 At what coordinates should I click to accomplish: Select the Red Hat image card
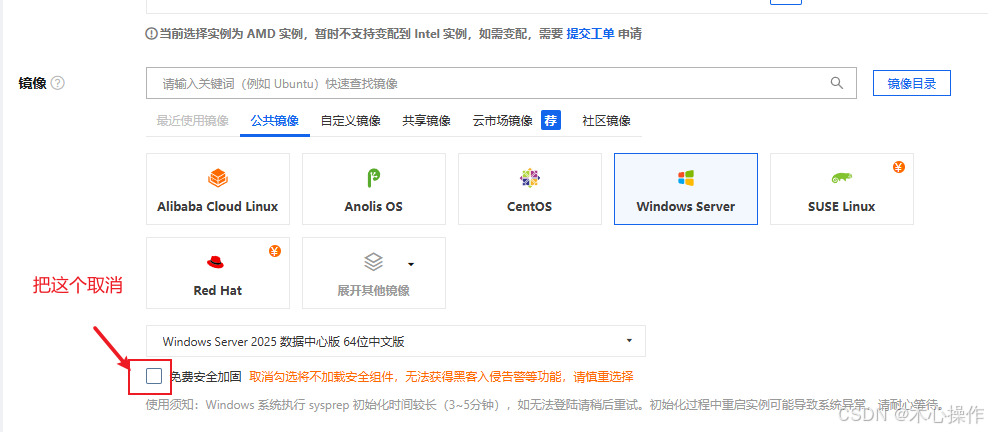[x=218, y=273]
